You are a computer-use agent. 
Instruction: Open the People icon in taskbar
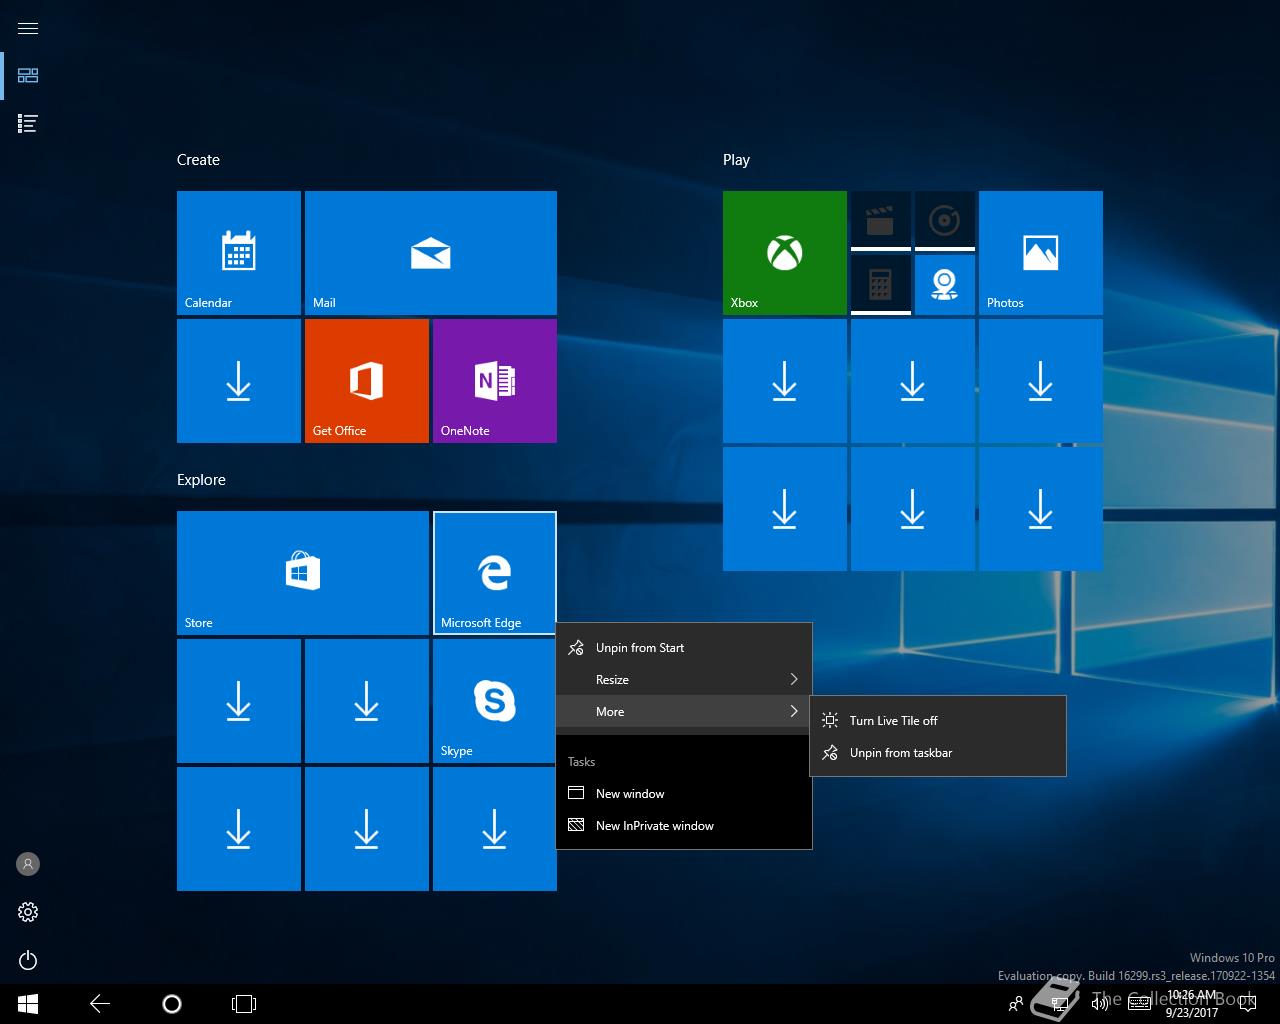coord(1016,1004)
